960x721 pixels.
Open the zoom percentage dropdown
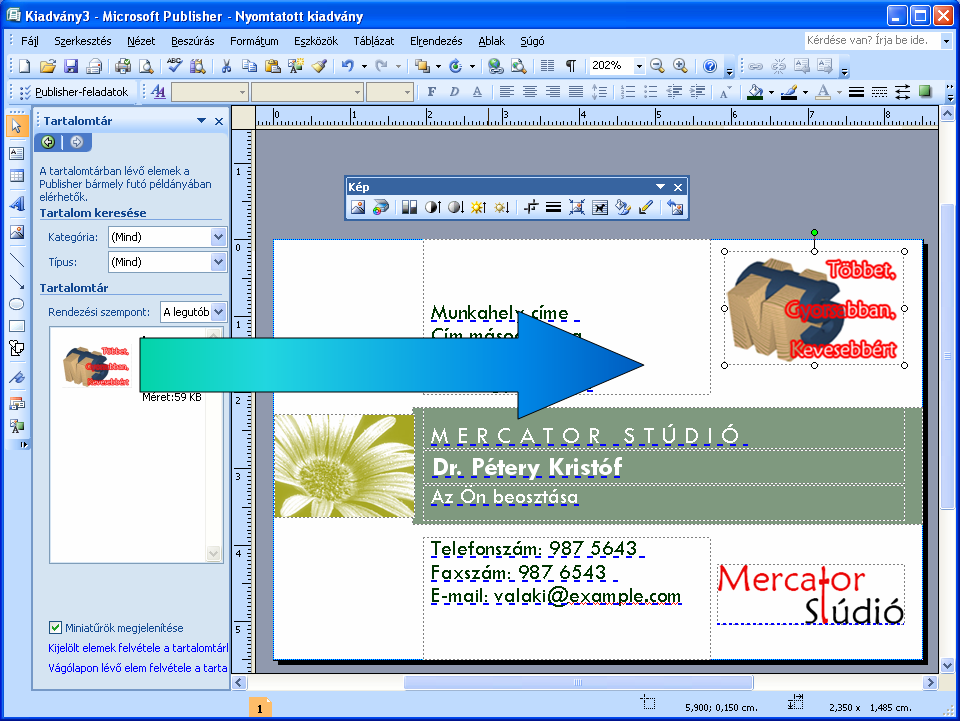pos(639,66)
